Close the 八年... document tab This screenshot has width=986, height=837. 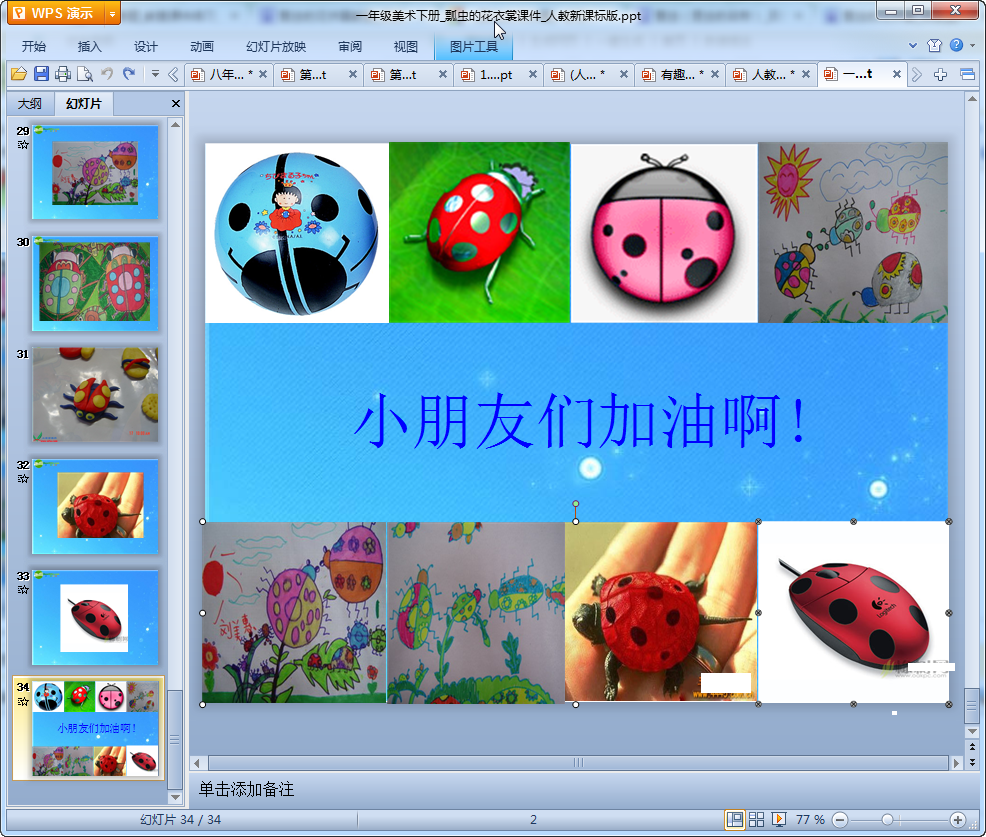tap(263, 74)
